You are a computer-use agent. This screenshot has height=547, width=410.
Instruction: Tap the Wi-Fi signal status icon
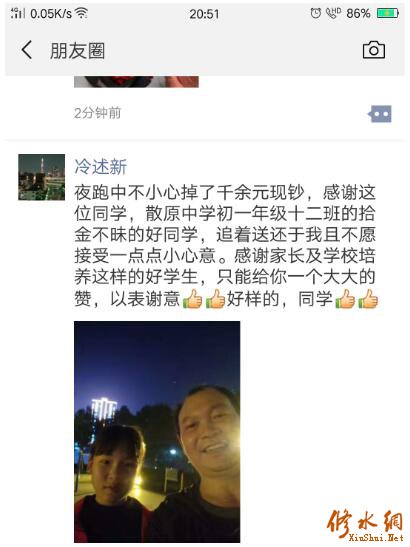82,14
